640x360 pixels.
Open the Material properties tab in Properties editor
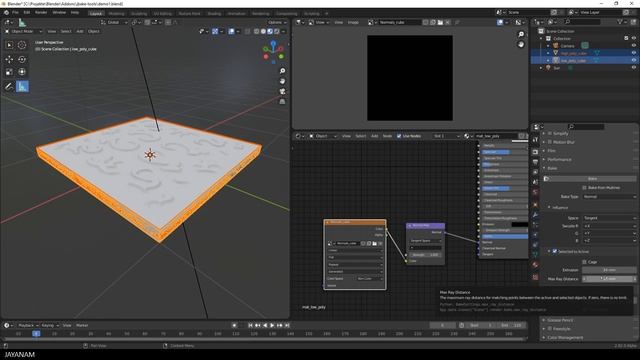[x=535, y=265]
